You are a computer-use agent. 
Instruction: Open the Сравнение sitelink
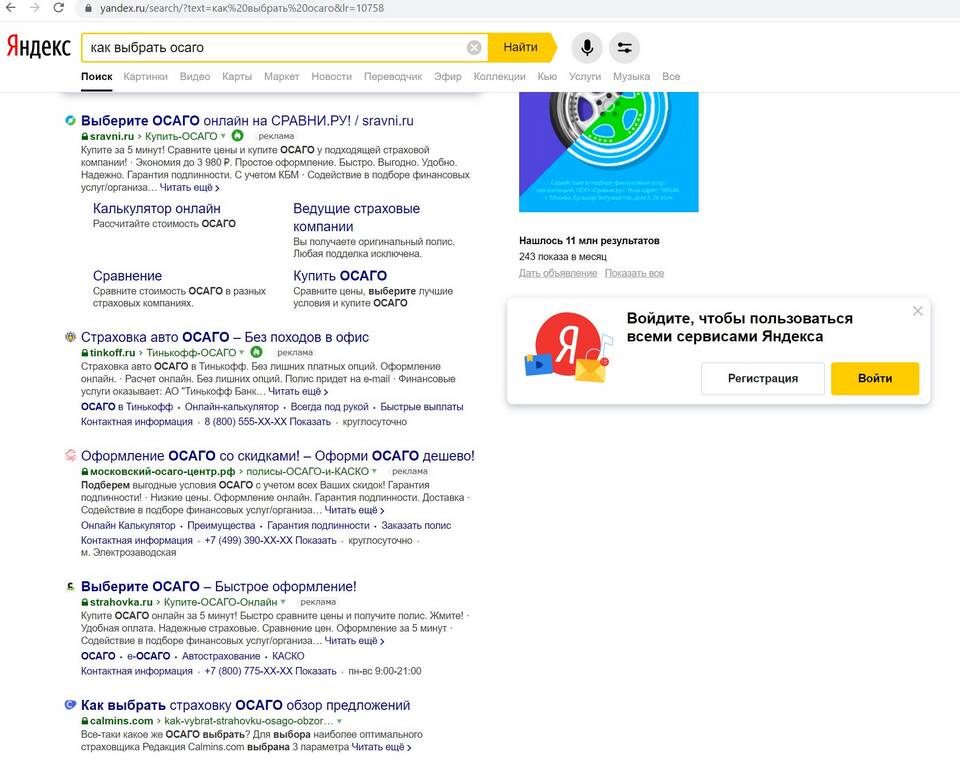[x=127, y=276]
